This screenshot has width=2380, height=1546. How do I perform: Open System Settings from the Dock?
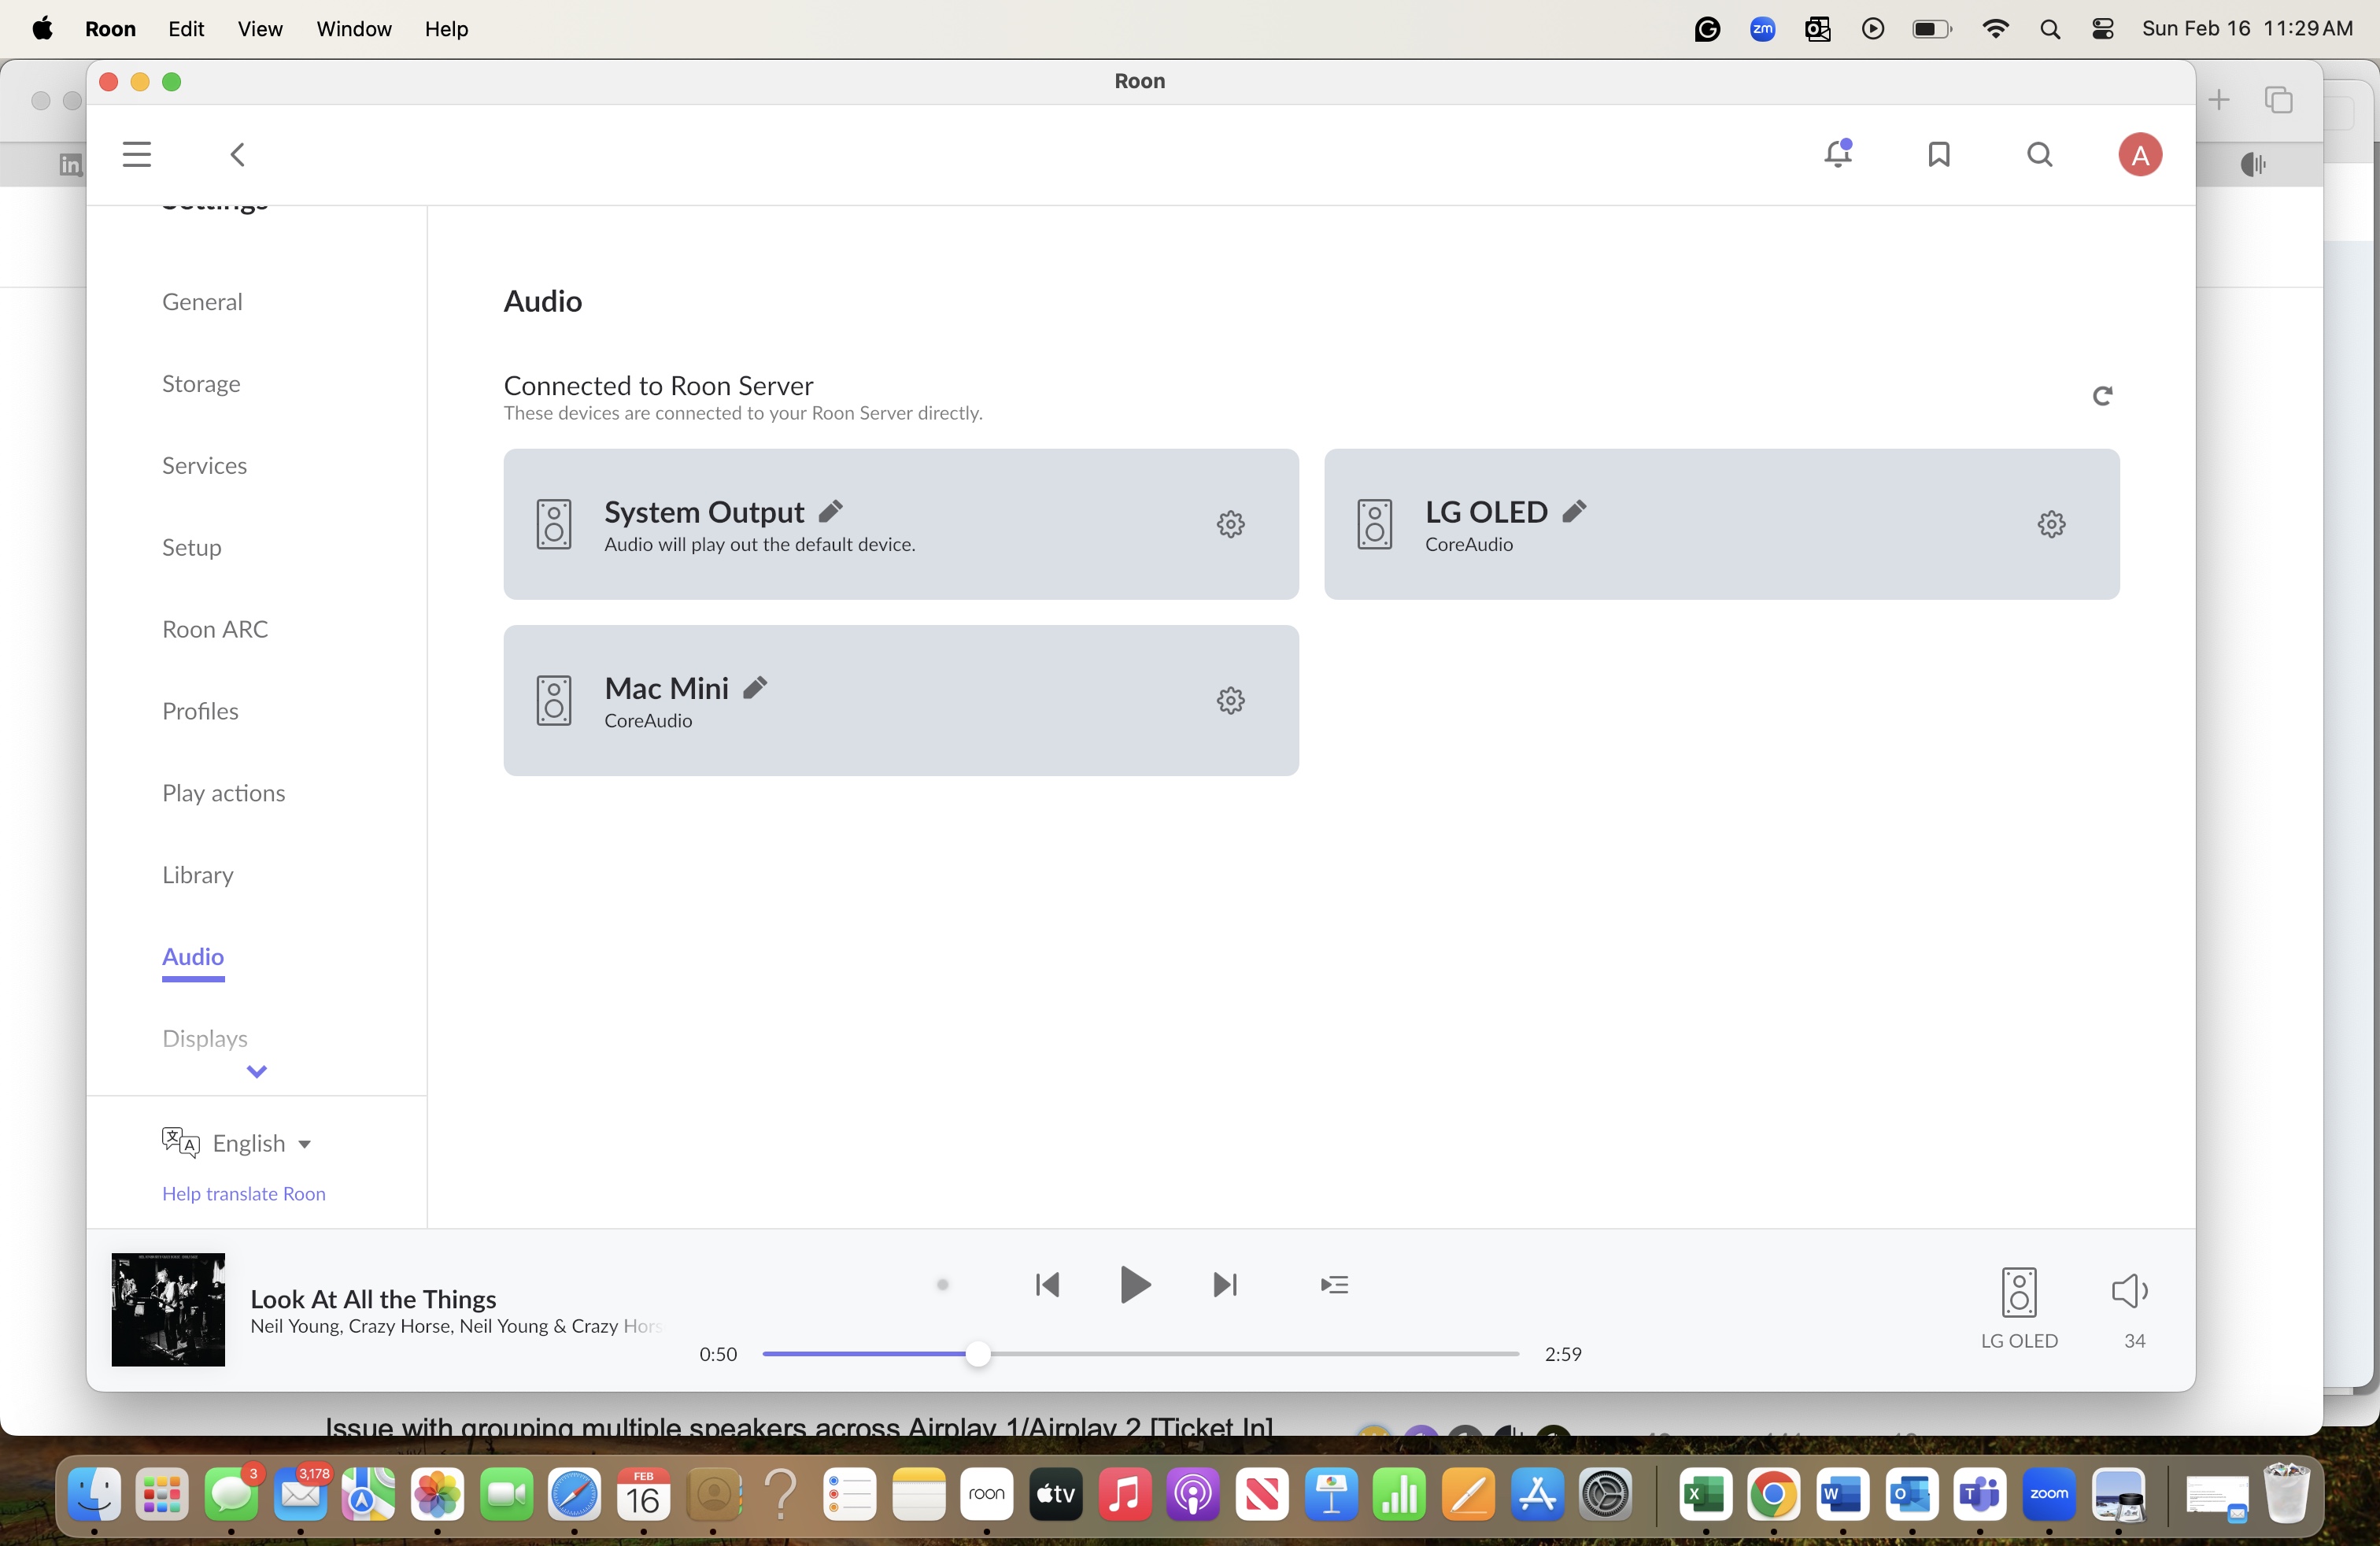click(x=1606, y=1495)
